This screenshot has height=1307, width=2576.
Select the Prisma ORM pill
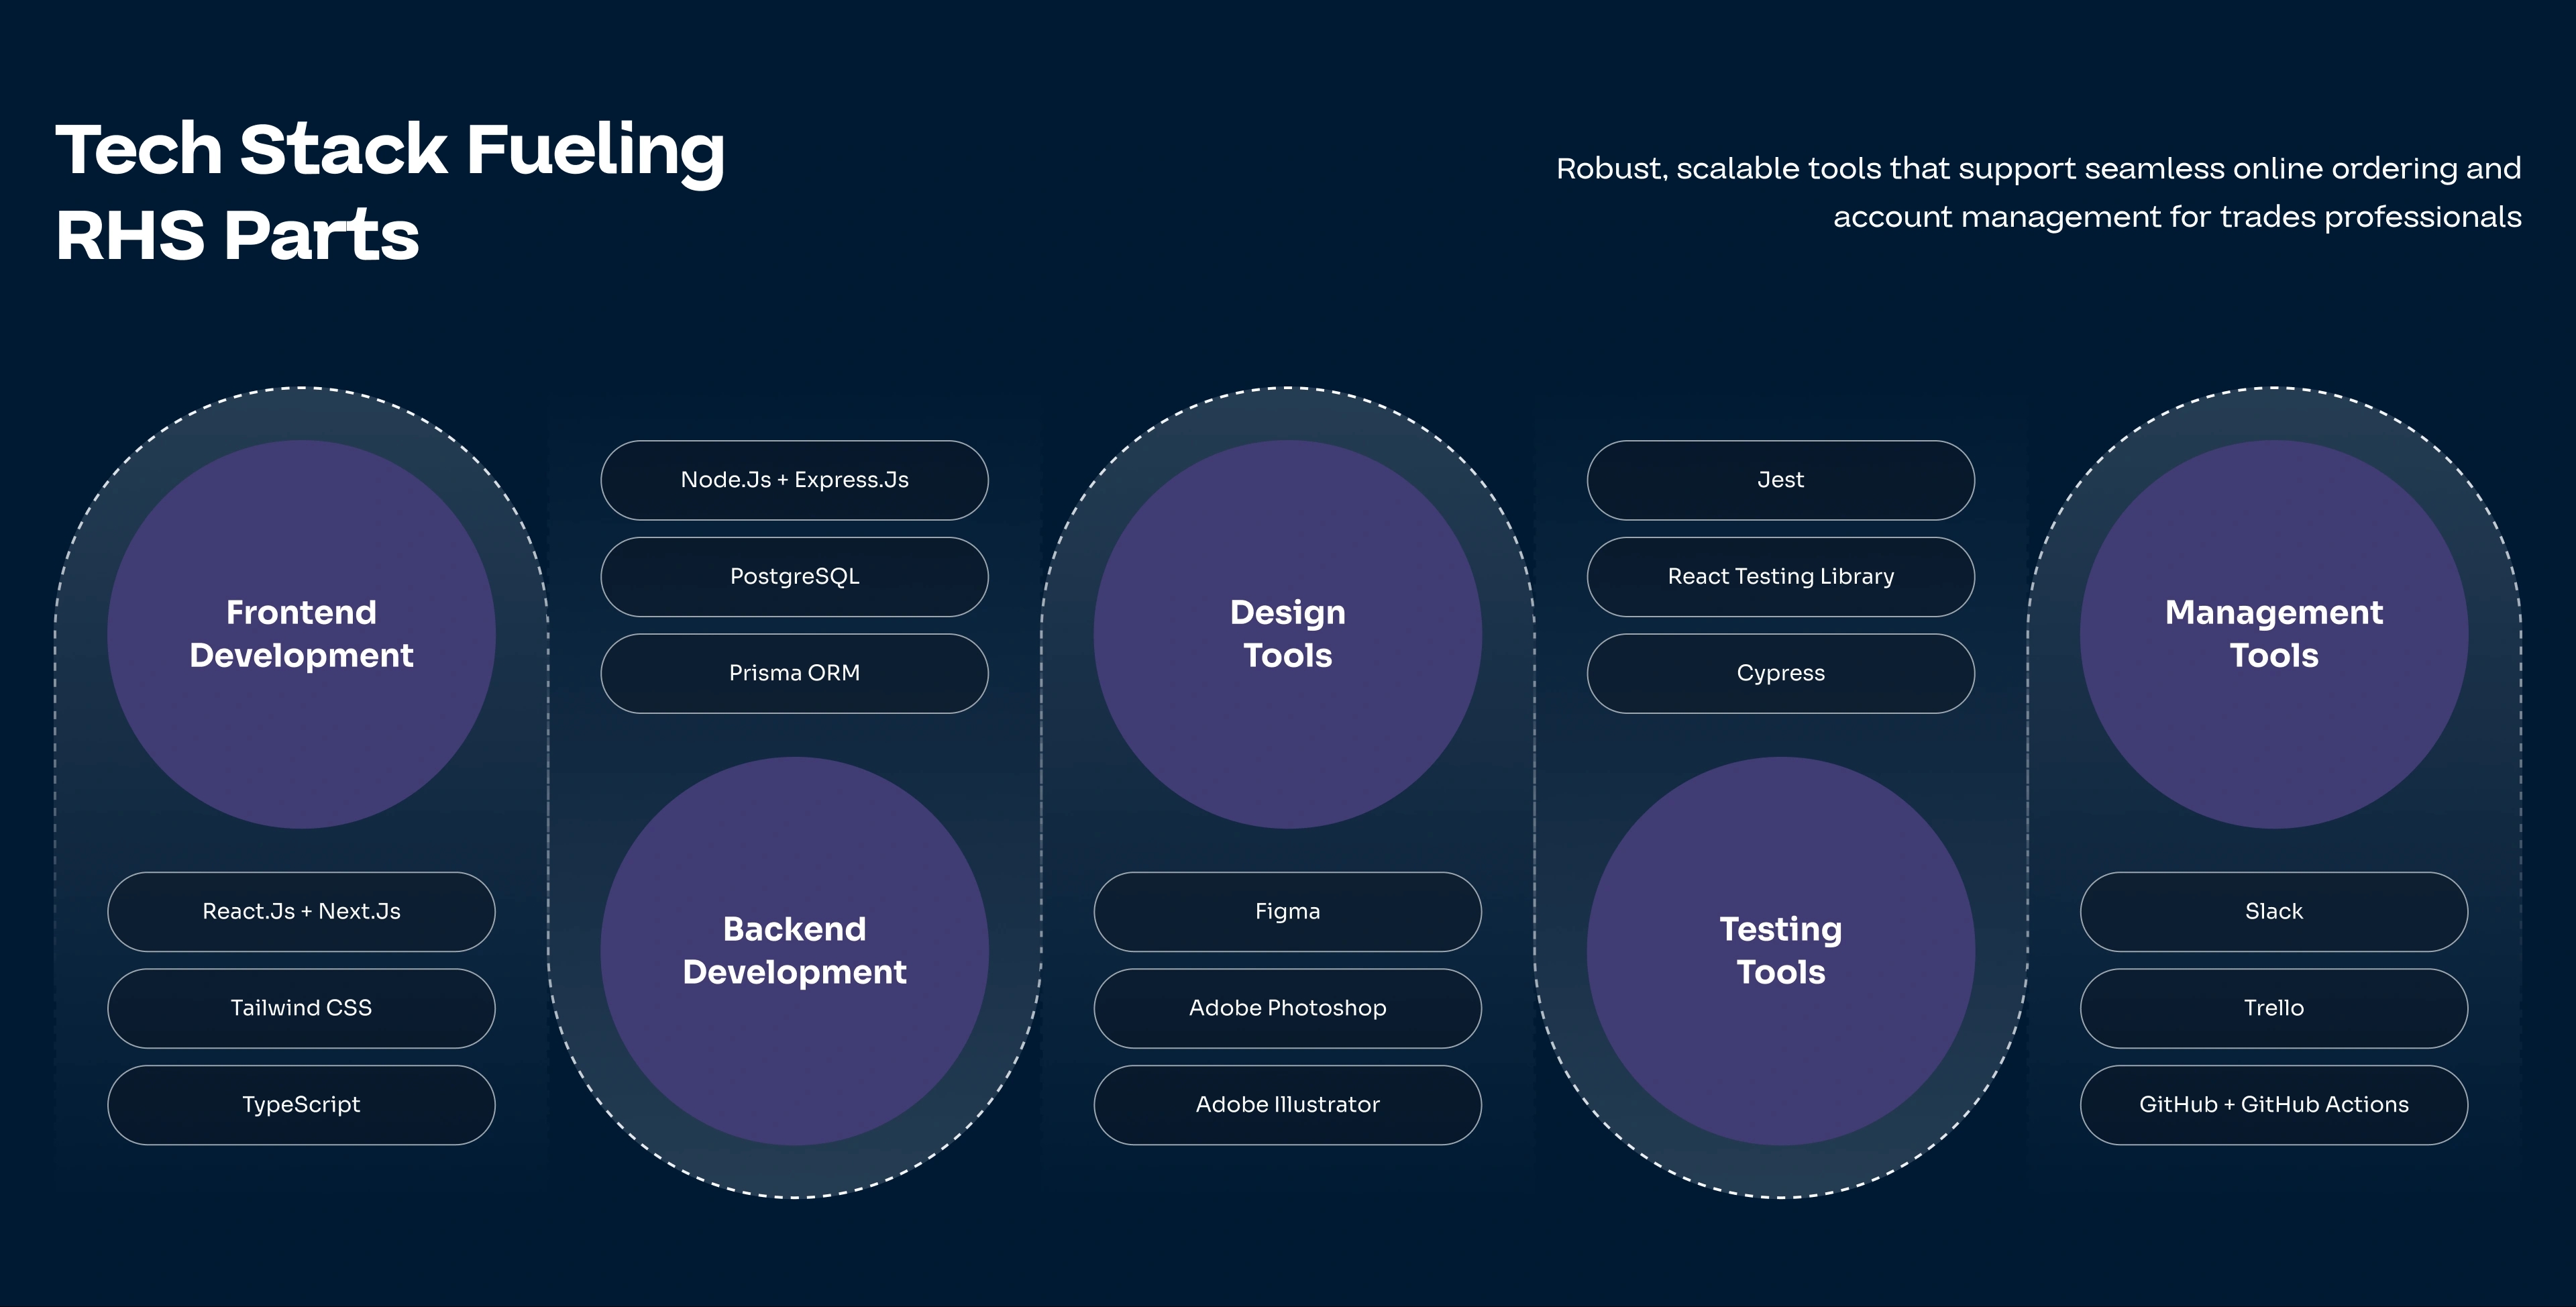coord(794,673)
